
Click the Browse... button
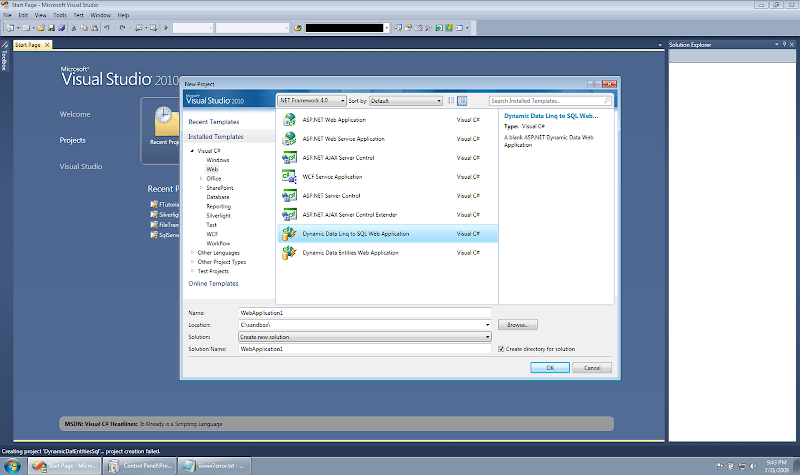518,324
